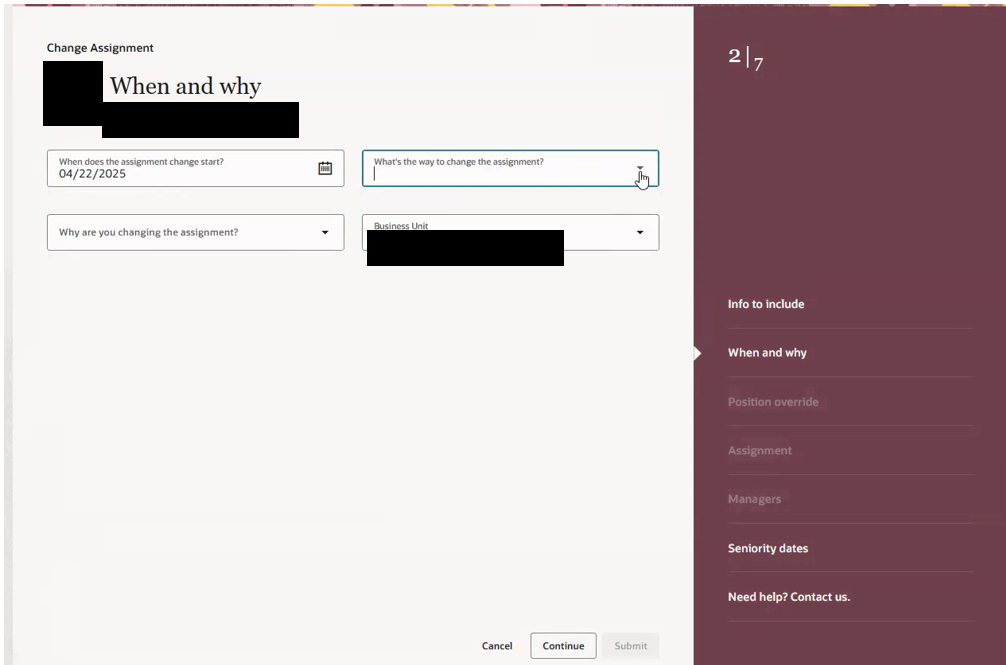Cancel the Change Assignment flow

(x=496, y=645)
